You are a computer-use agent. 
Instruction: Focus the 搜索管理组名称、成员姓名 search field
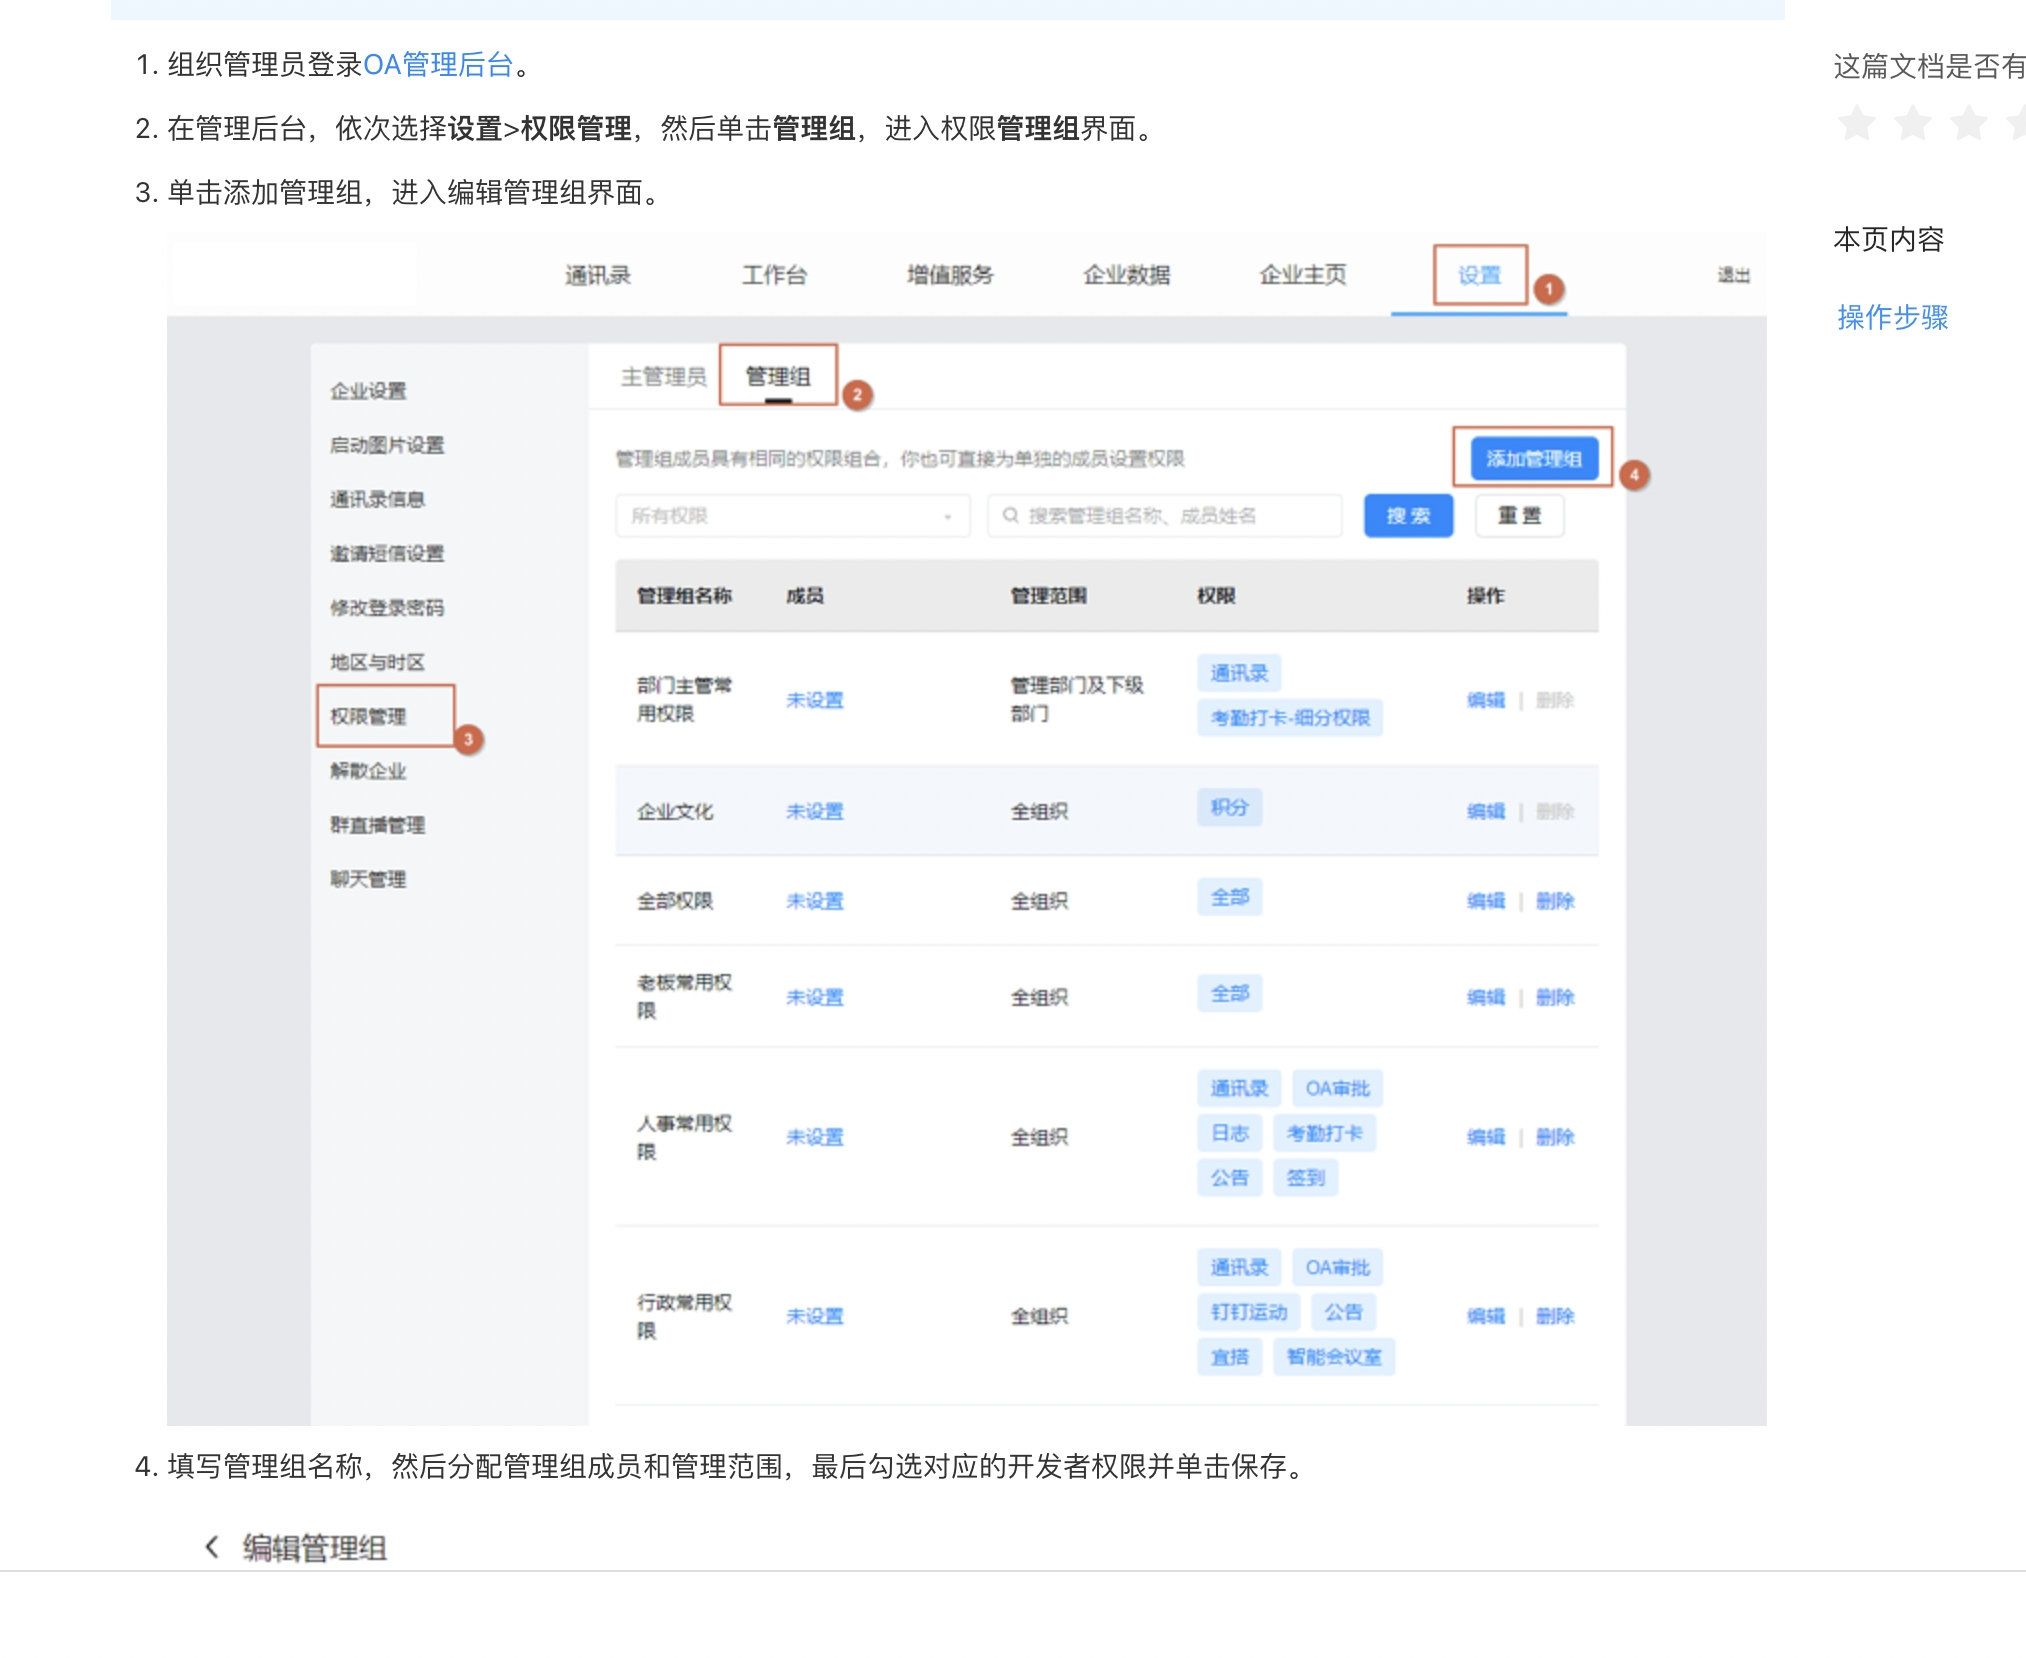pyautogui.click(x=1164, y=515)
